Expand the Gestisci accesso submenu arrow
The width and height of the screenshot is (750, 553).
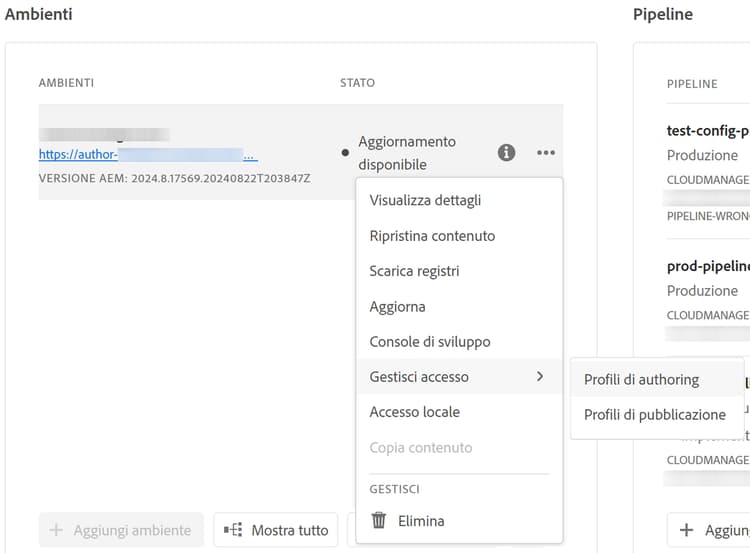click(x=540, y=377)
